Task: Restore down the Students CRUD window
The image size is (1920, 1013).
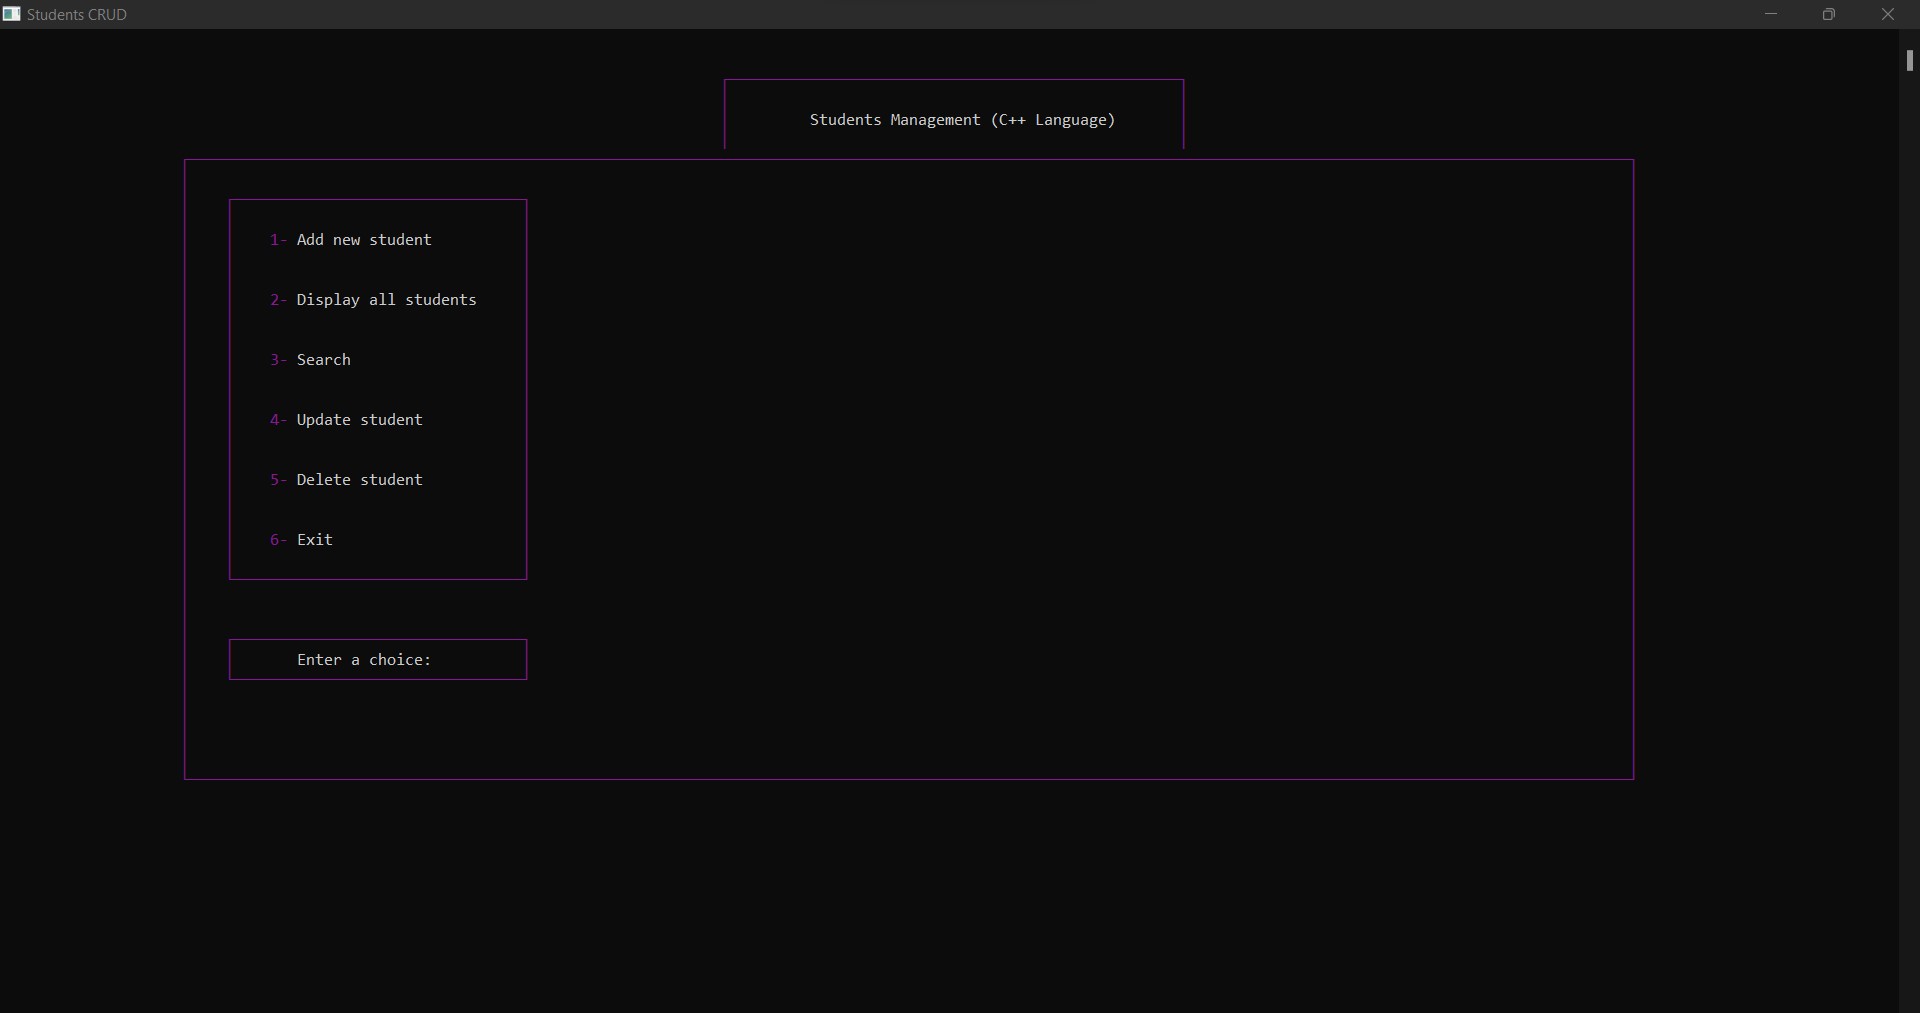Action: click(x=1829, y=14)
